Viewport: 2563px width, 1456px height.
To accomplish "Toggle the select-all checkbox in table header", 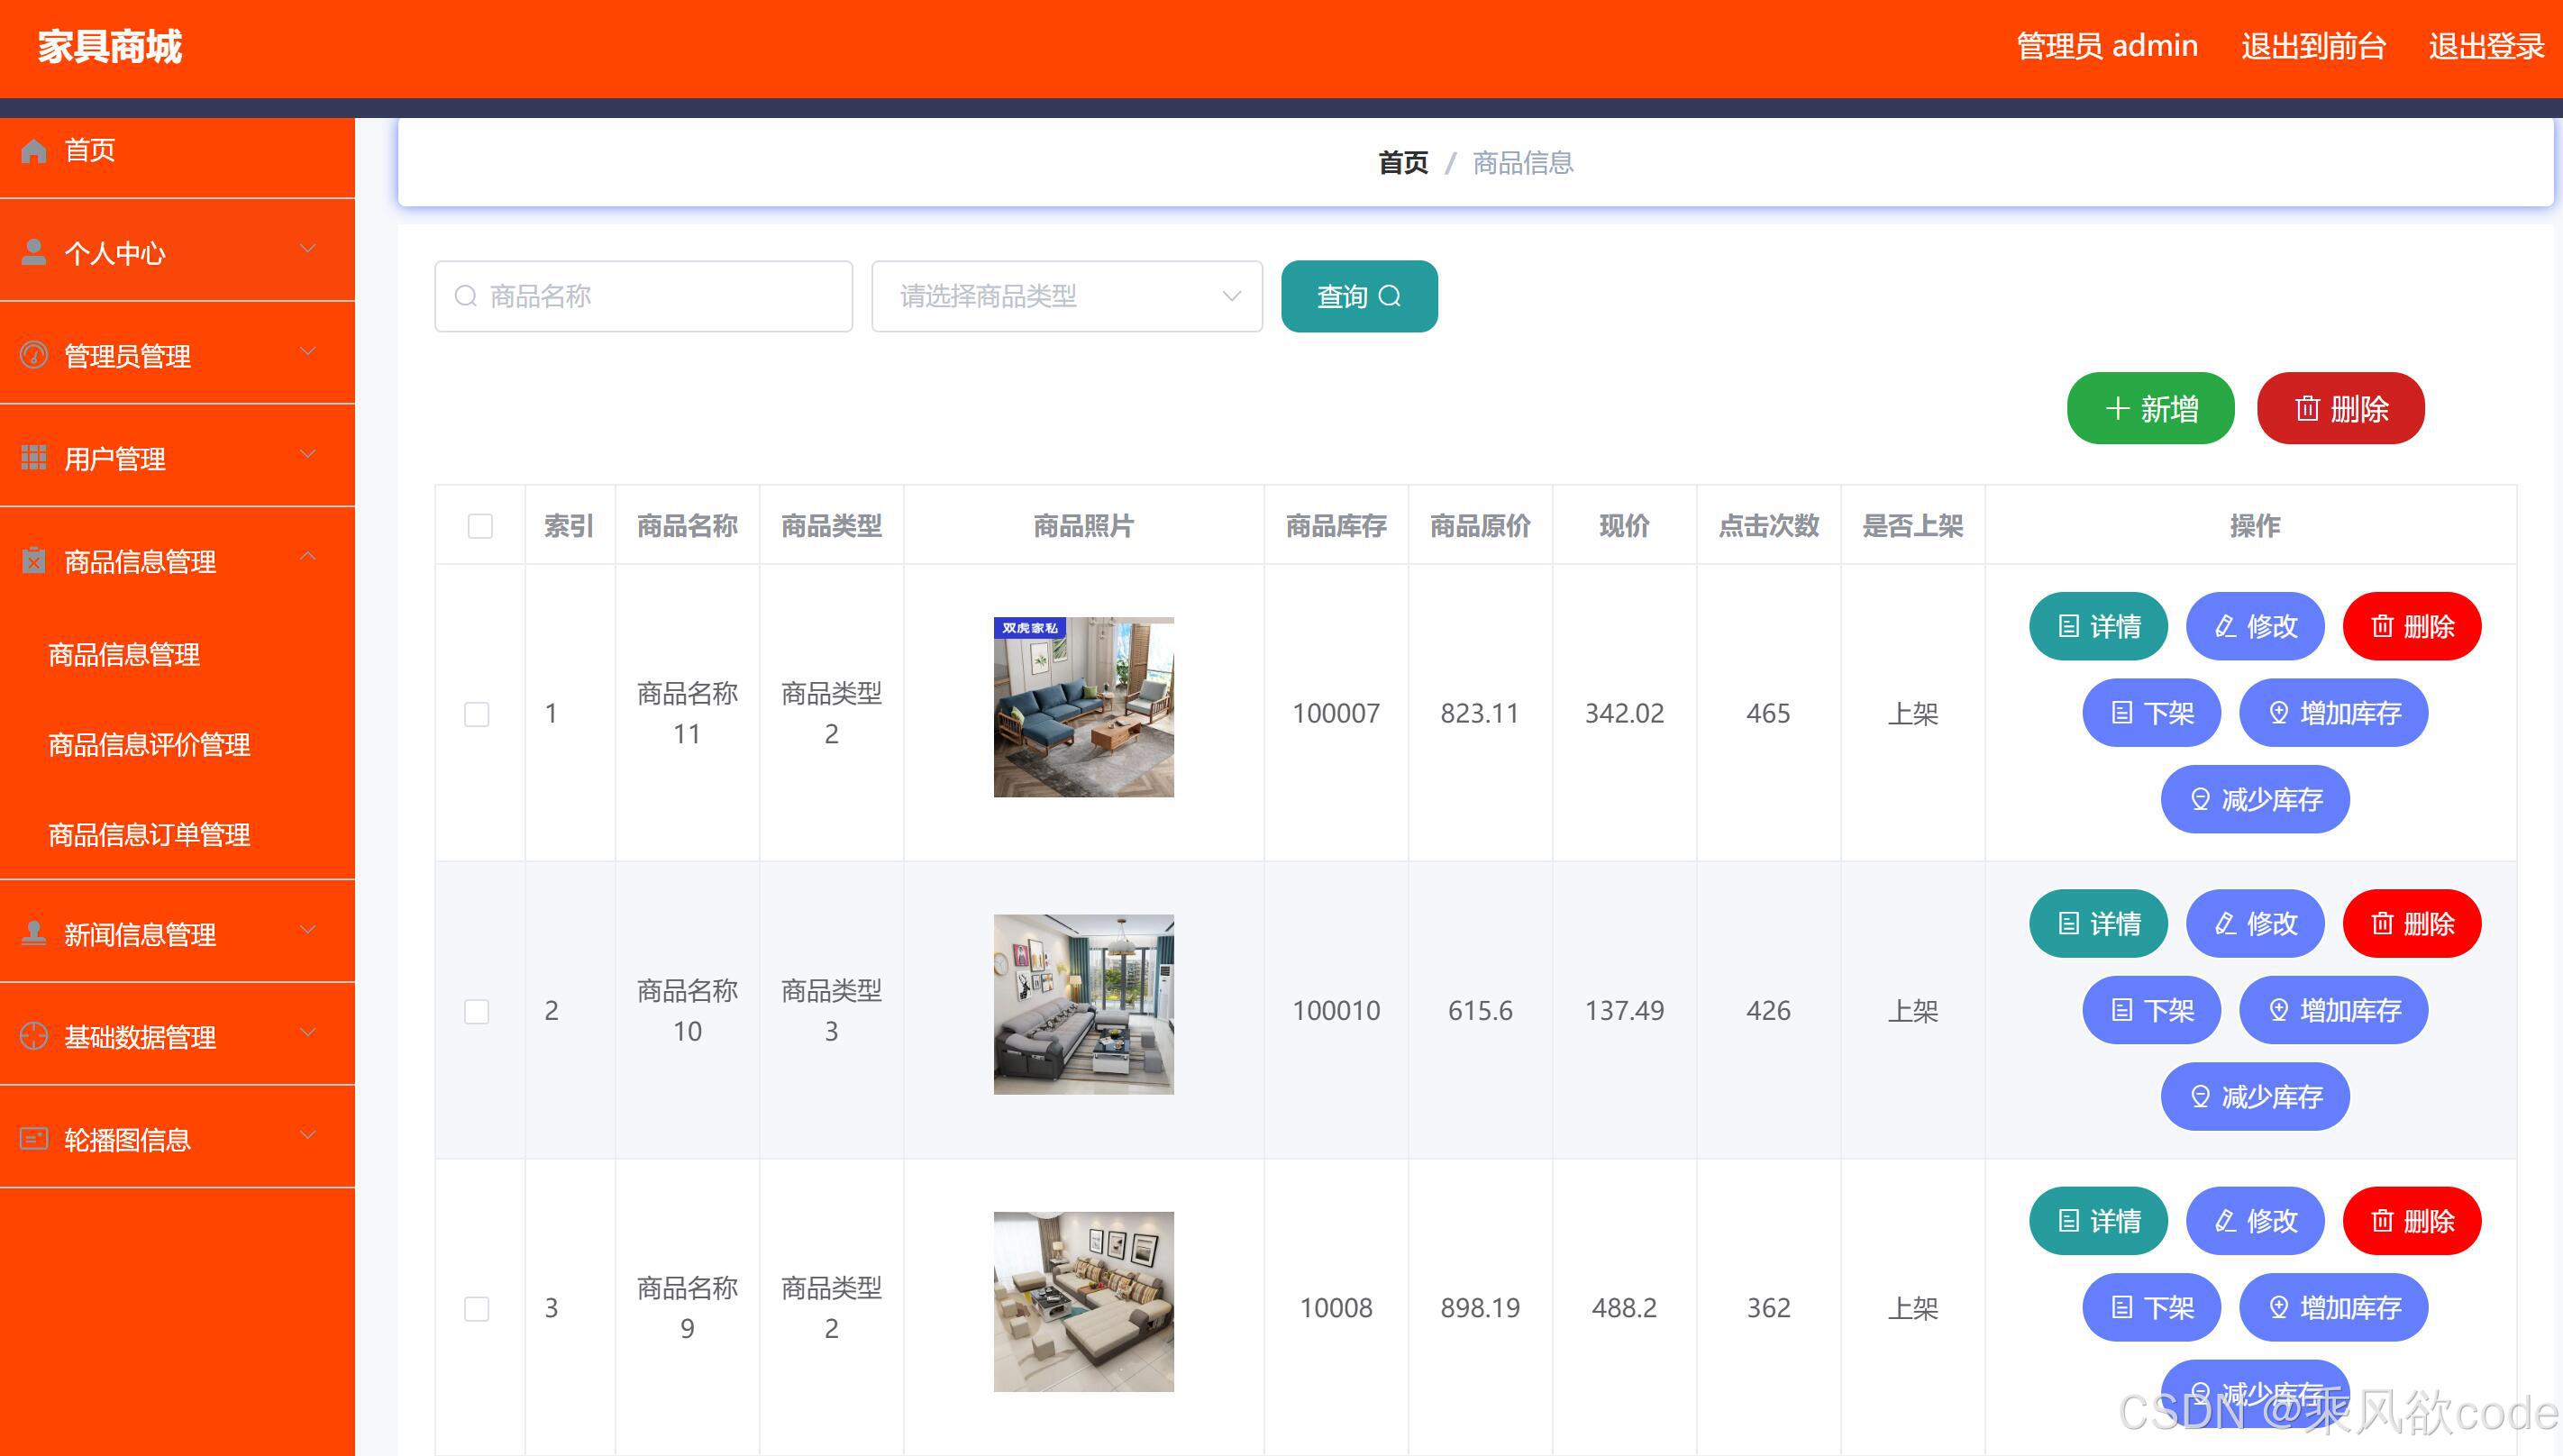I will tap(479, 525).
